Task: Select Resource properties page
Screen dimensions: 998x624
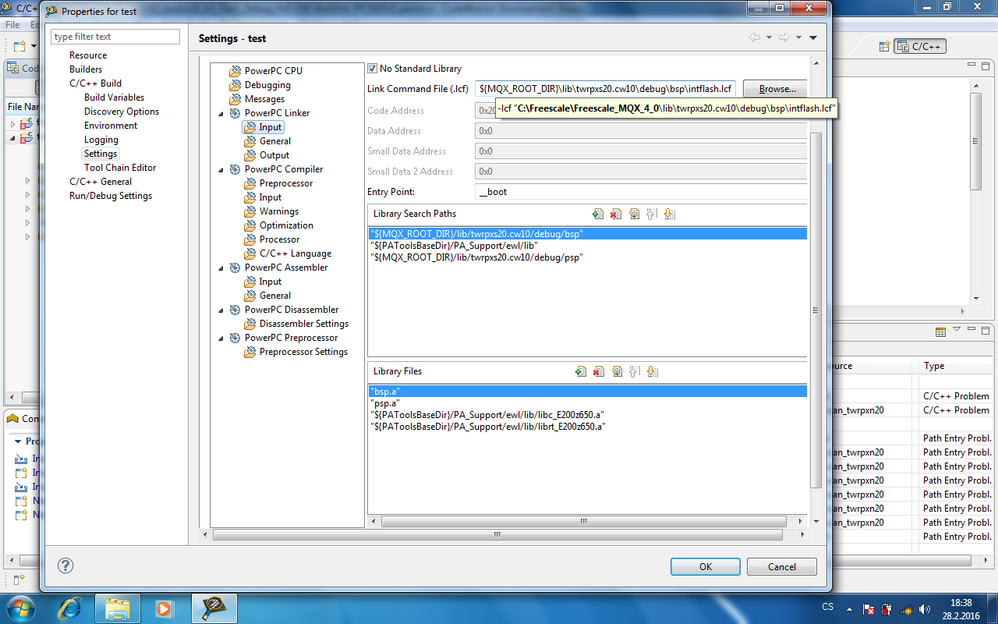Action: [x=88, y=55]
